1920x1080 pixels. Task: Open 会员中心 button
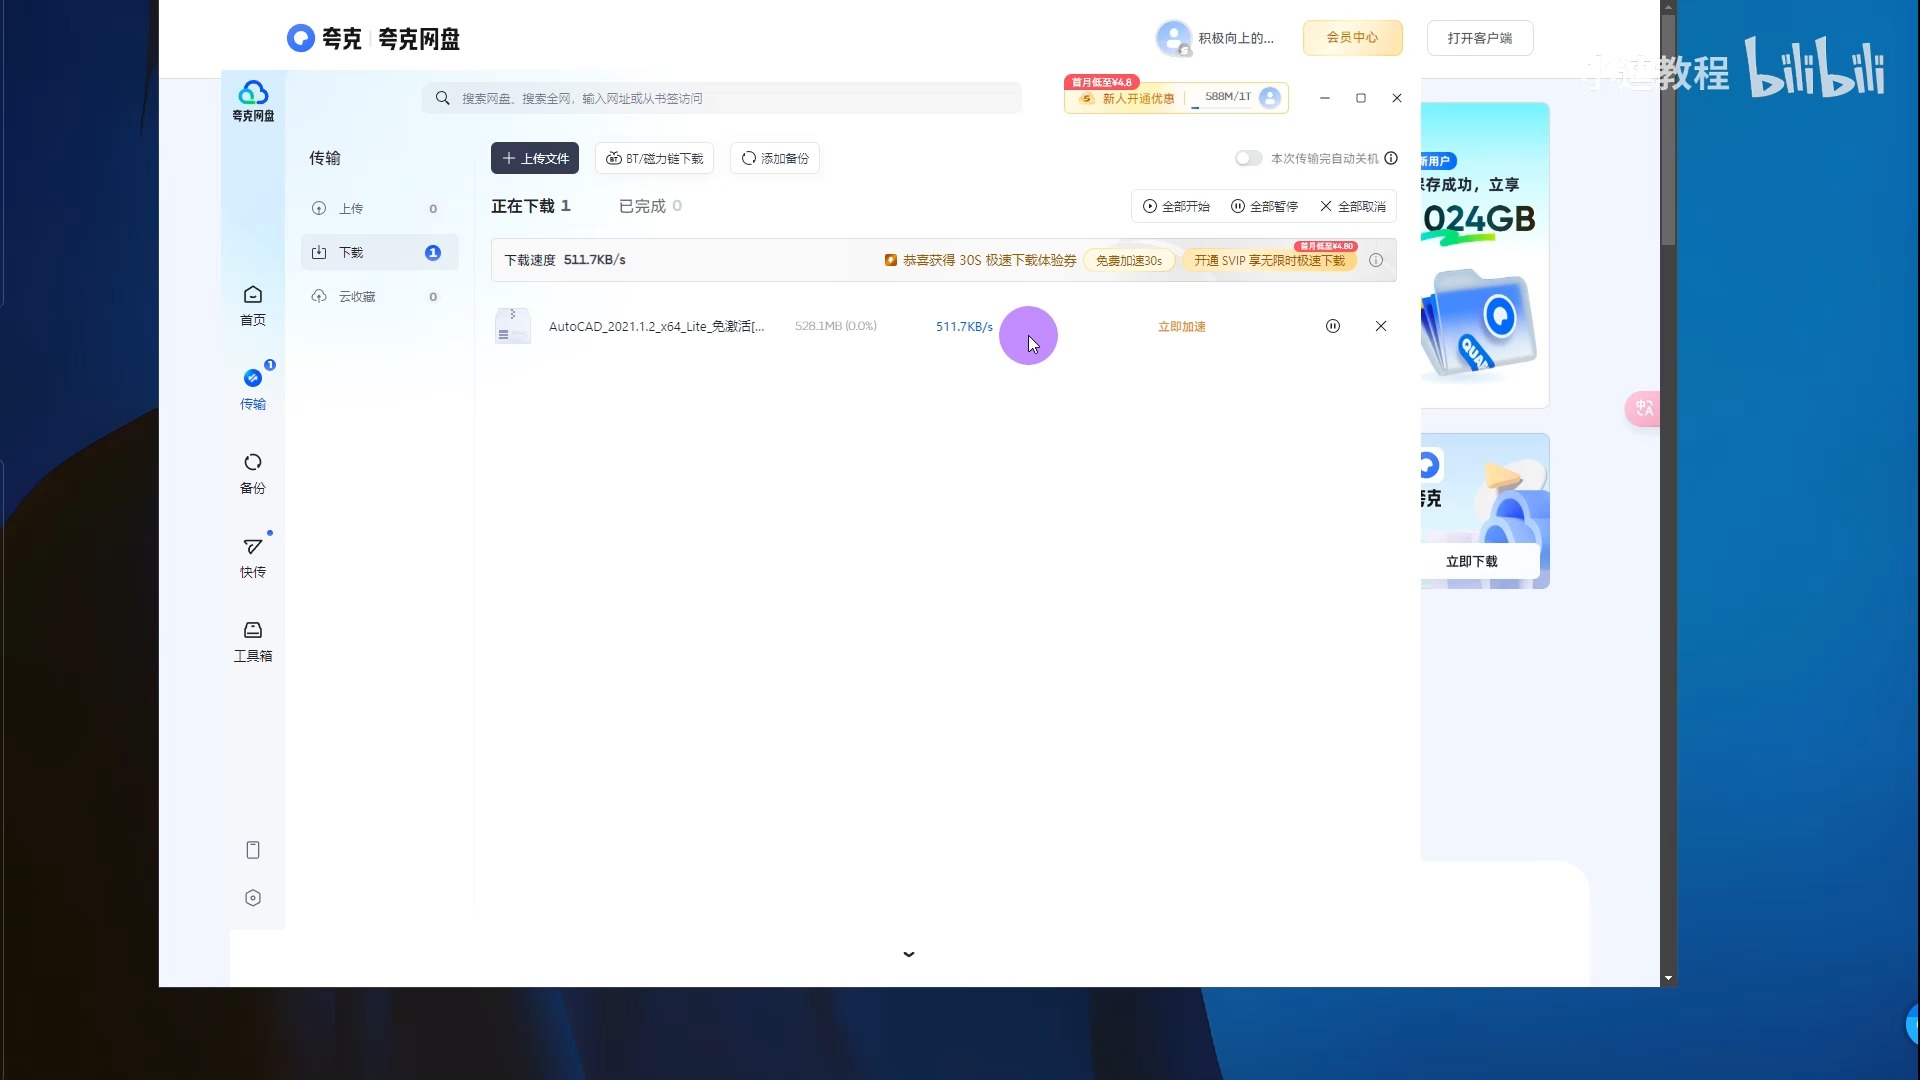1352,38
